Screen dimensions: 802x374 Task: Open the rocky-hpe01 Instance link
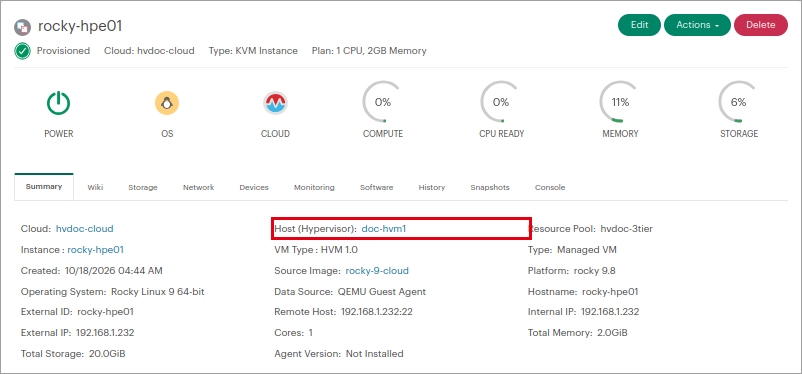tap(95, 250)
